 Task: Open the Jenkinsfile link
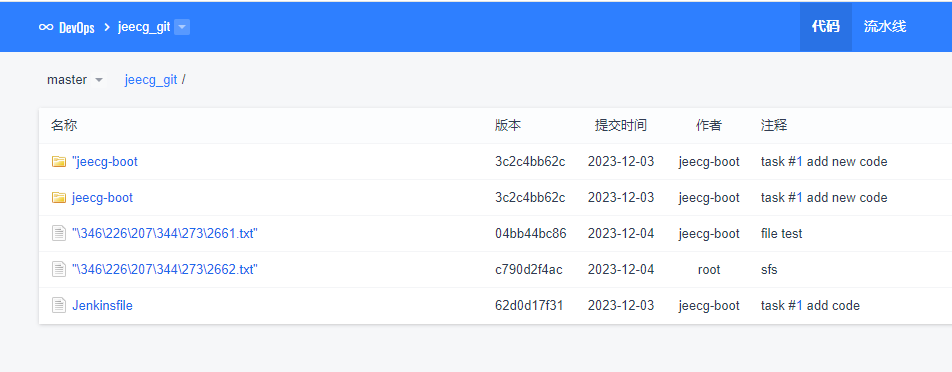pos(102,305)
